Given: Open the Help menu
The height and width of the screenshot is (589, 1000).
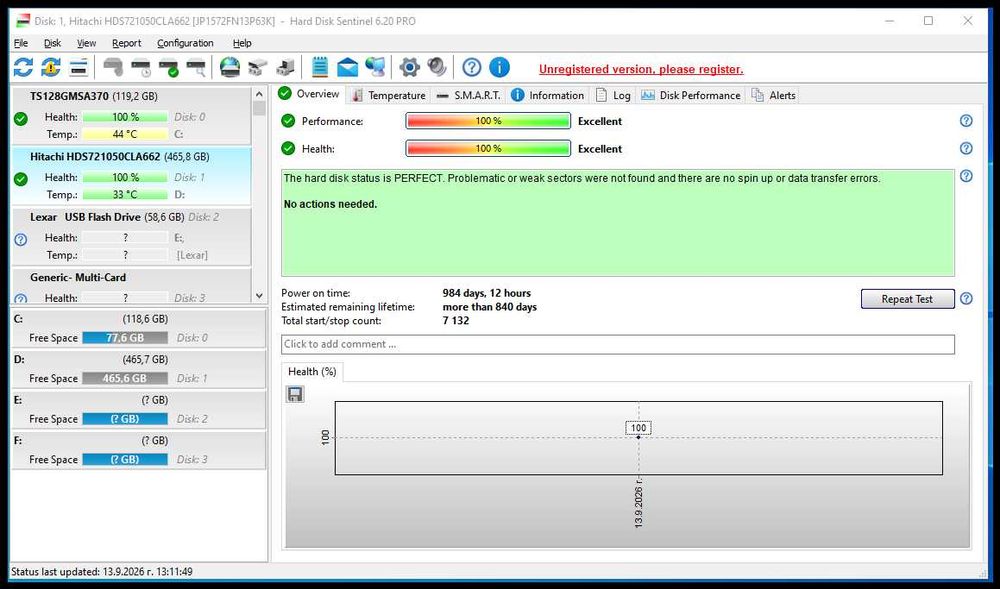Looking at the screenshot, I should 242,43.
